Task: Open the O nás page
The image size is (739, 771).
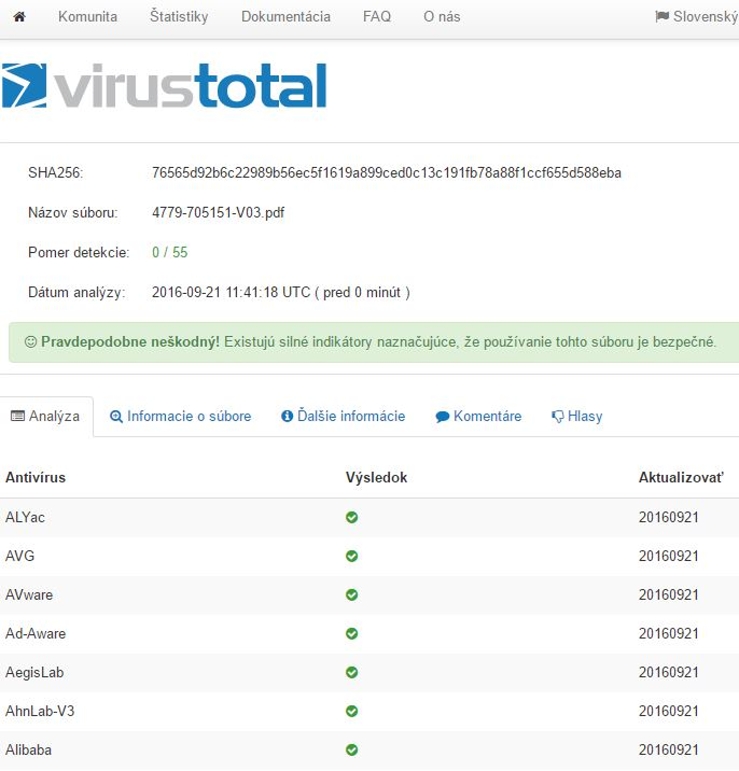Action: pos(442,17)
